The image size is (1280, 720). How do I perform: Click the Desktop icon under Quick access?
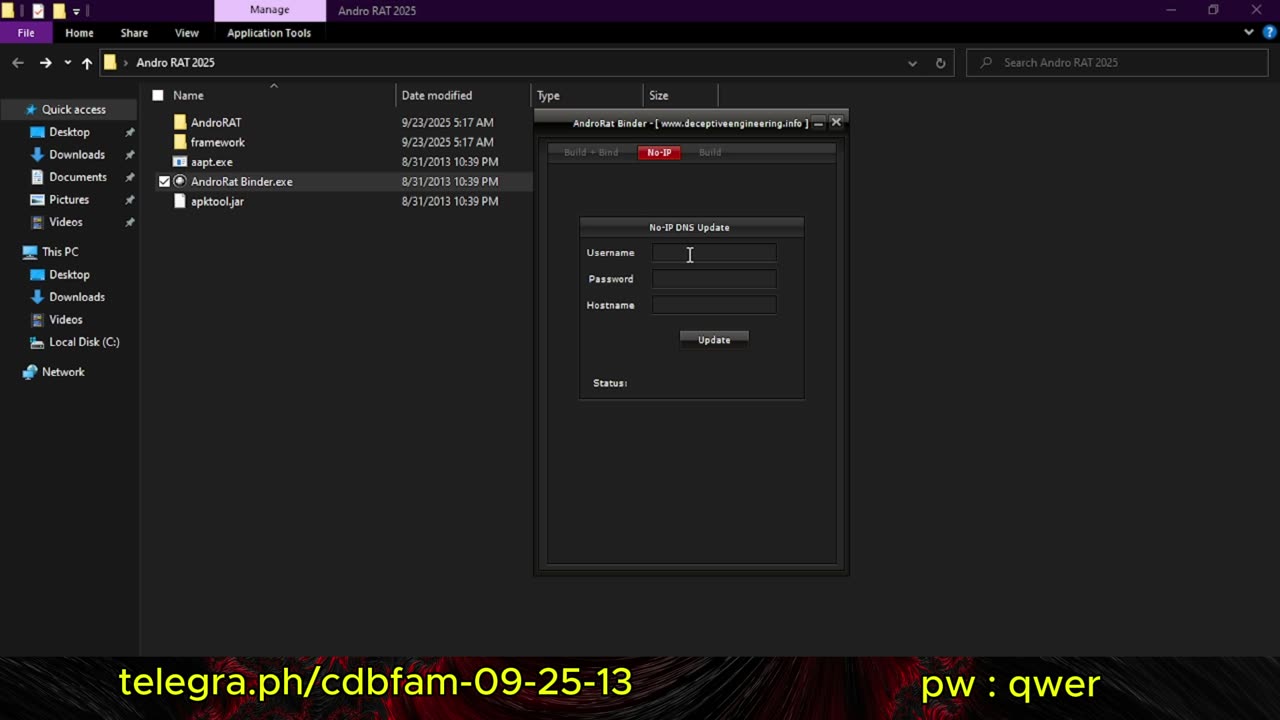[x=38, y=132]
